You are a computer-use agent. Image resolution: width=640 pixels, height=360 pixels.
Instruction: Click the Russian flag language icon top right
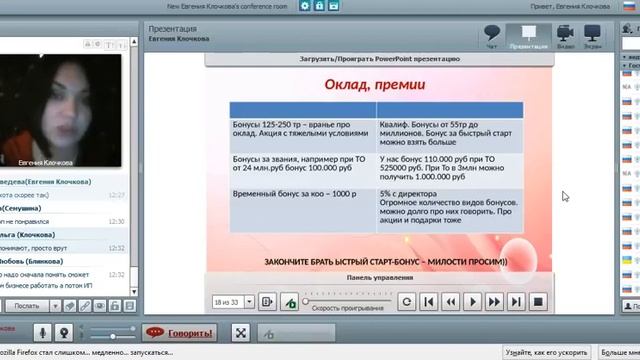[629, 6]
